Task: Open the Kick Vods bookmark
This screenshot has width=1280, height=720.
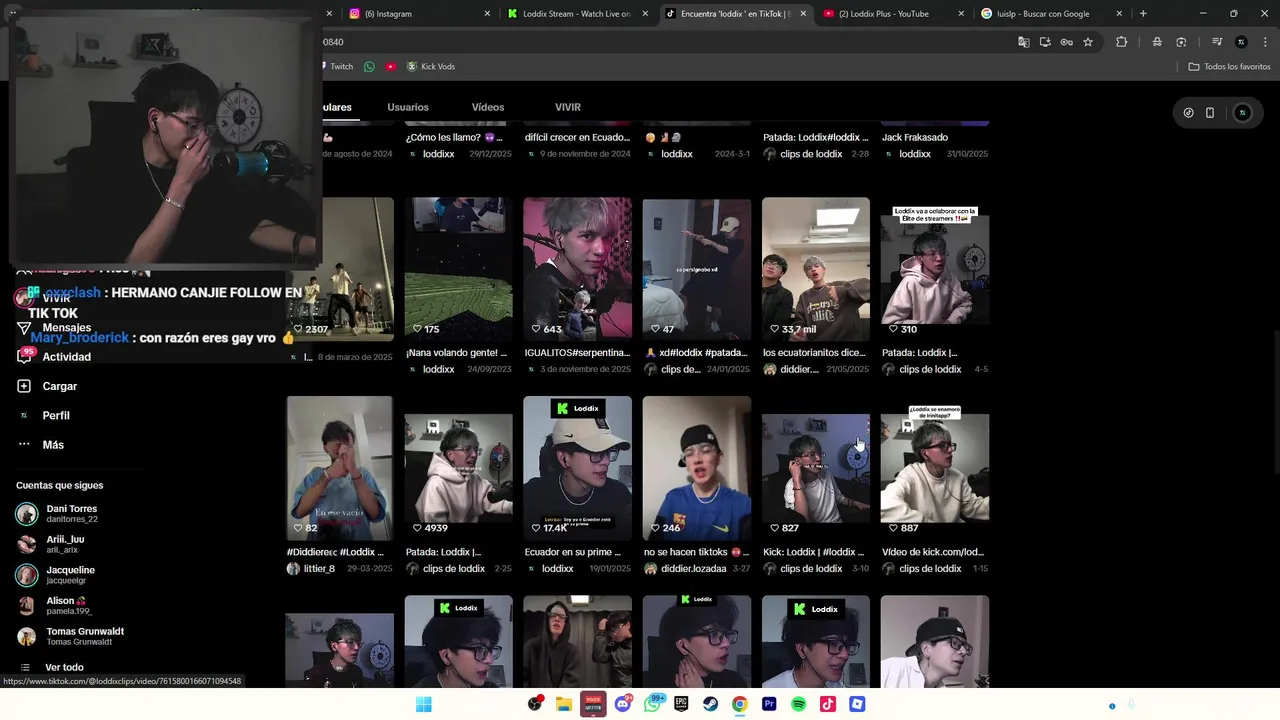Action: click(x=430, y=67)
